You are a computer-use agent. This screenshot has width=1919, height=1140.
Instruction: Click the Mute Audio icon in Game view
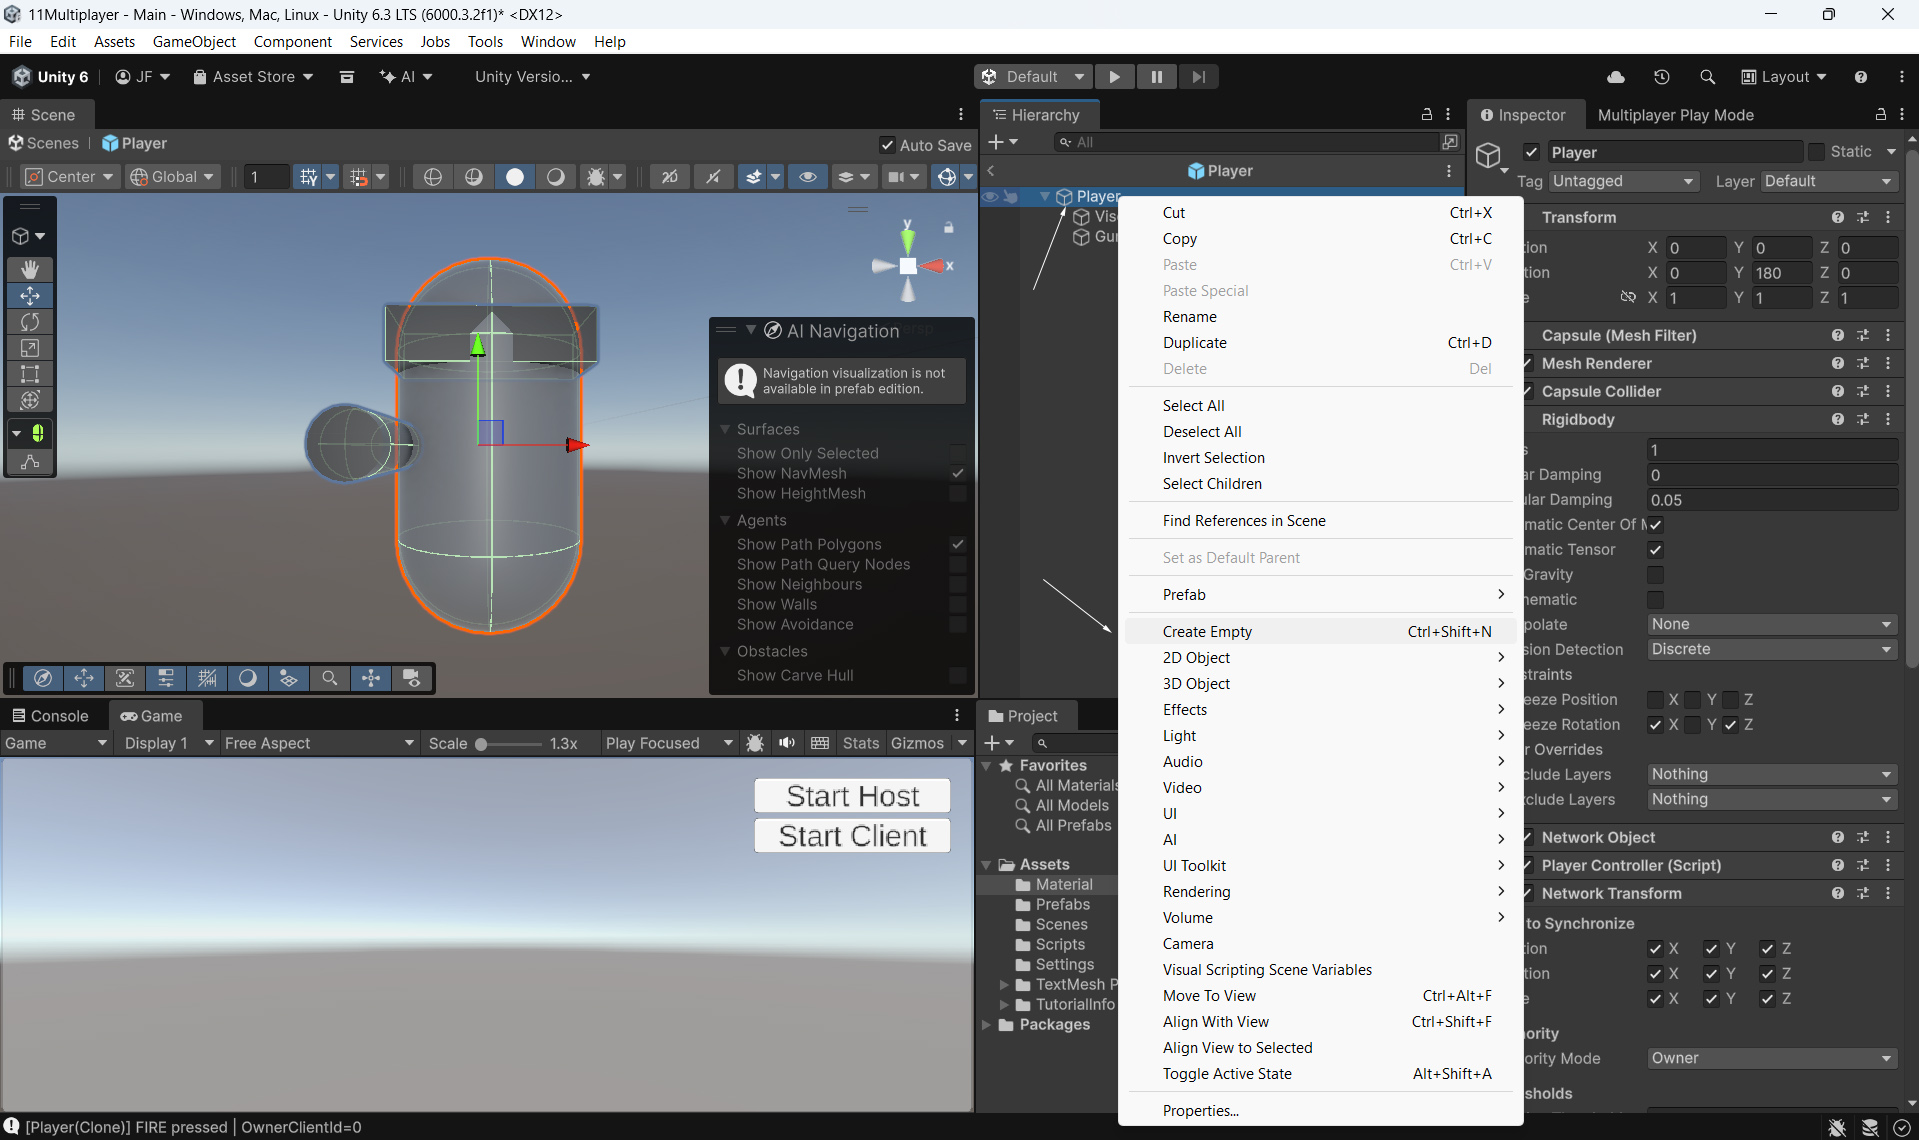click(787, 743)
